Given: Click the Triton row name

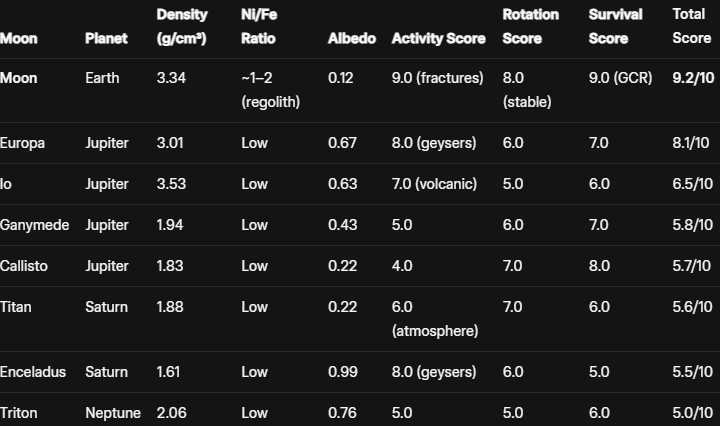Looking at the screenshot, I should tap(18, 413).
